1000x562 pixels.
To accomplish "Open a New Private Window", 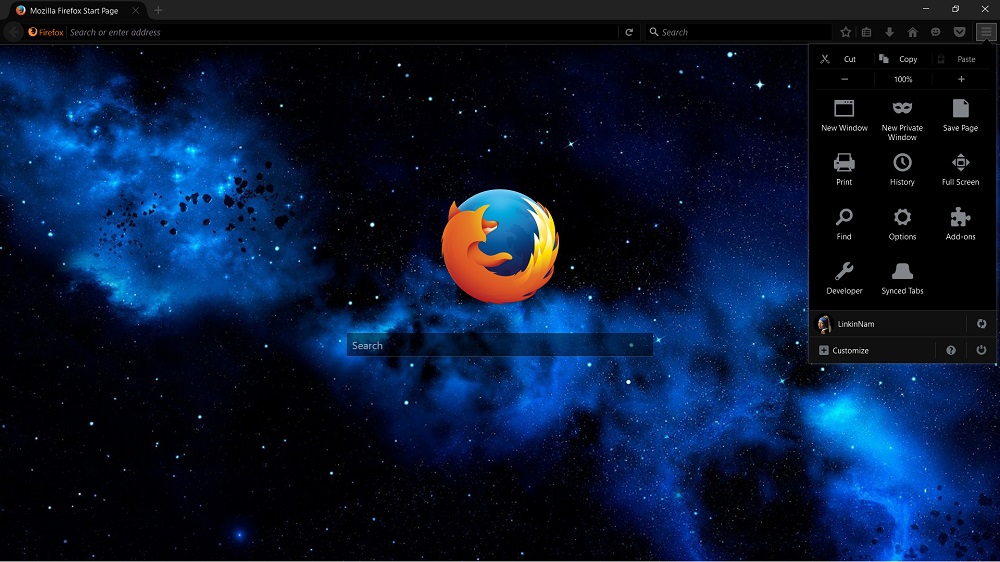I will tap(902, 120).
